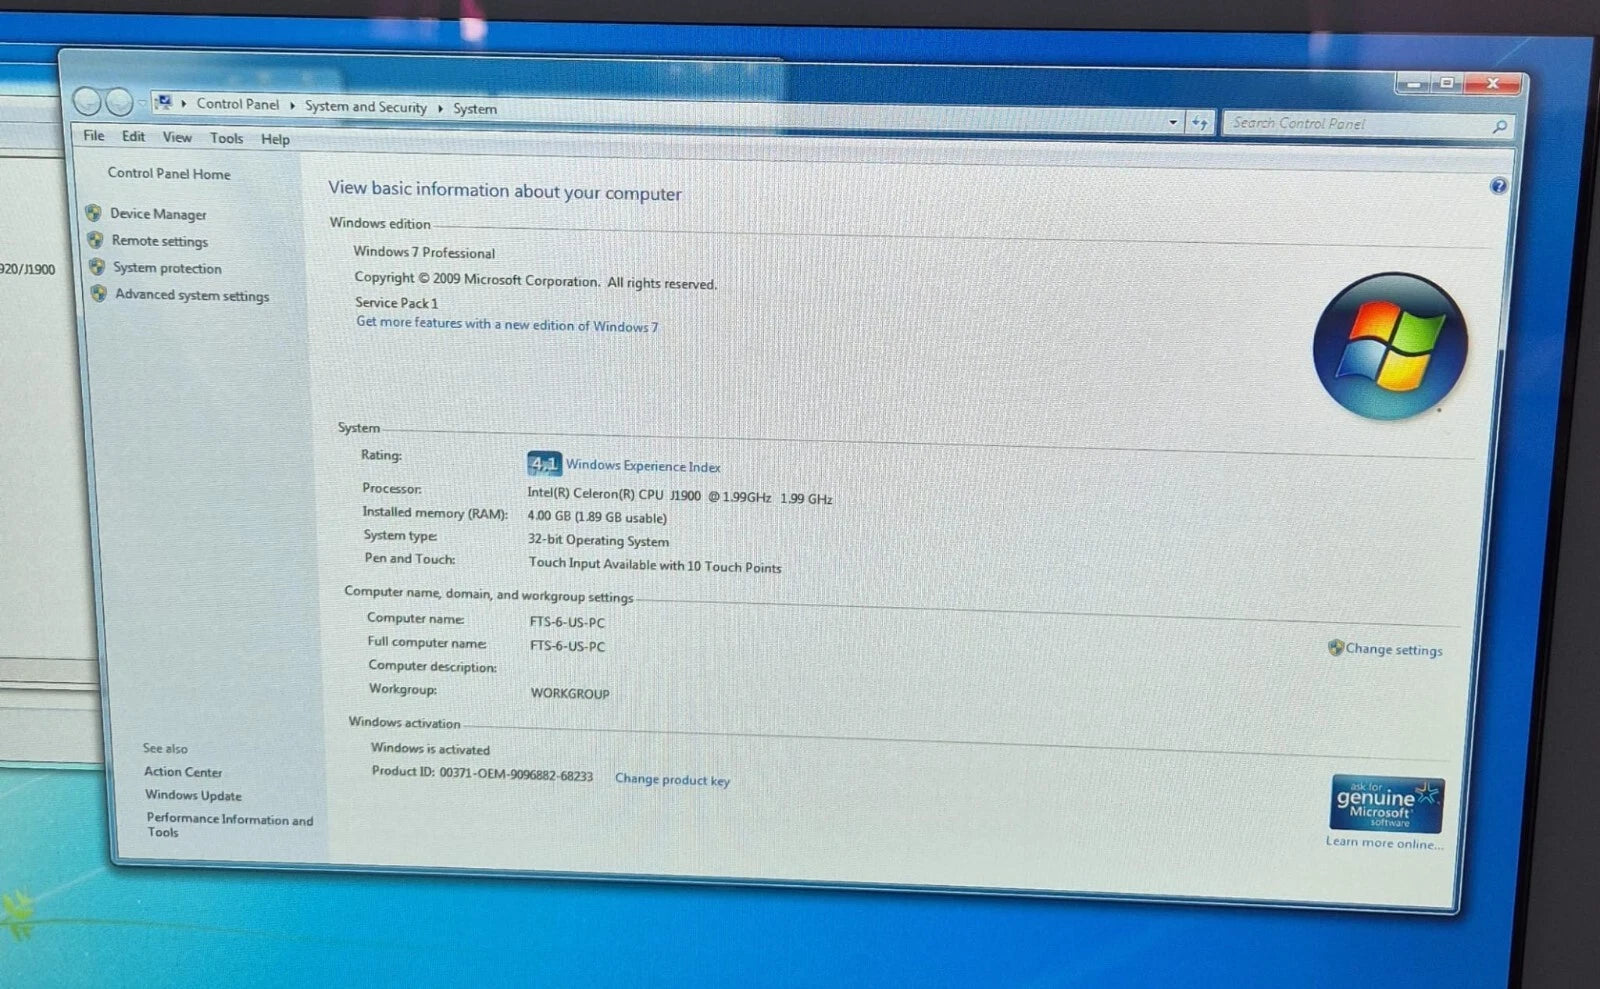Screen dimensions: 1600x989
Task: Click the Service Pack 1 text
Action: 396,302
